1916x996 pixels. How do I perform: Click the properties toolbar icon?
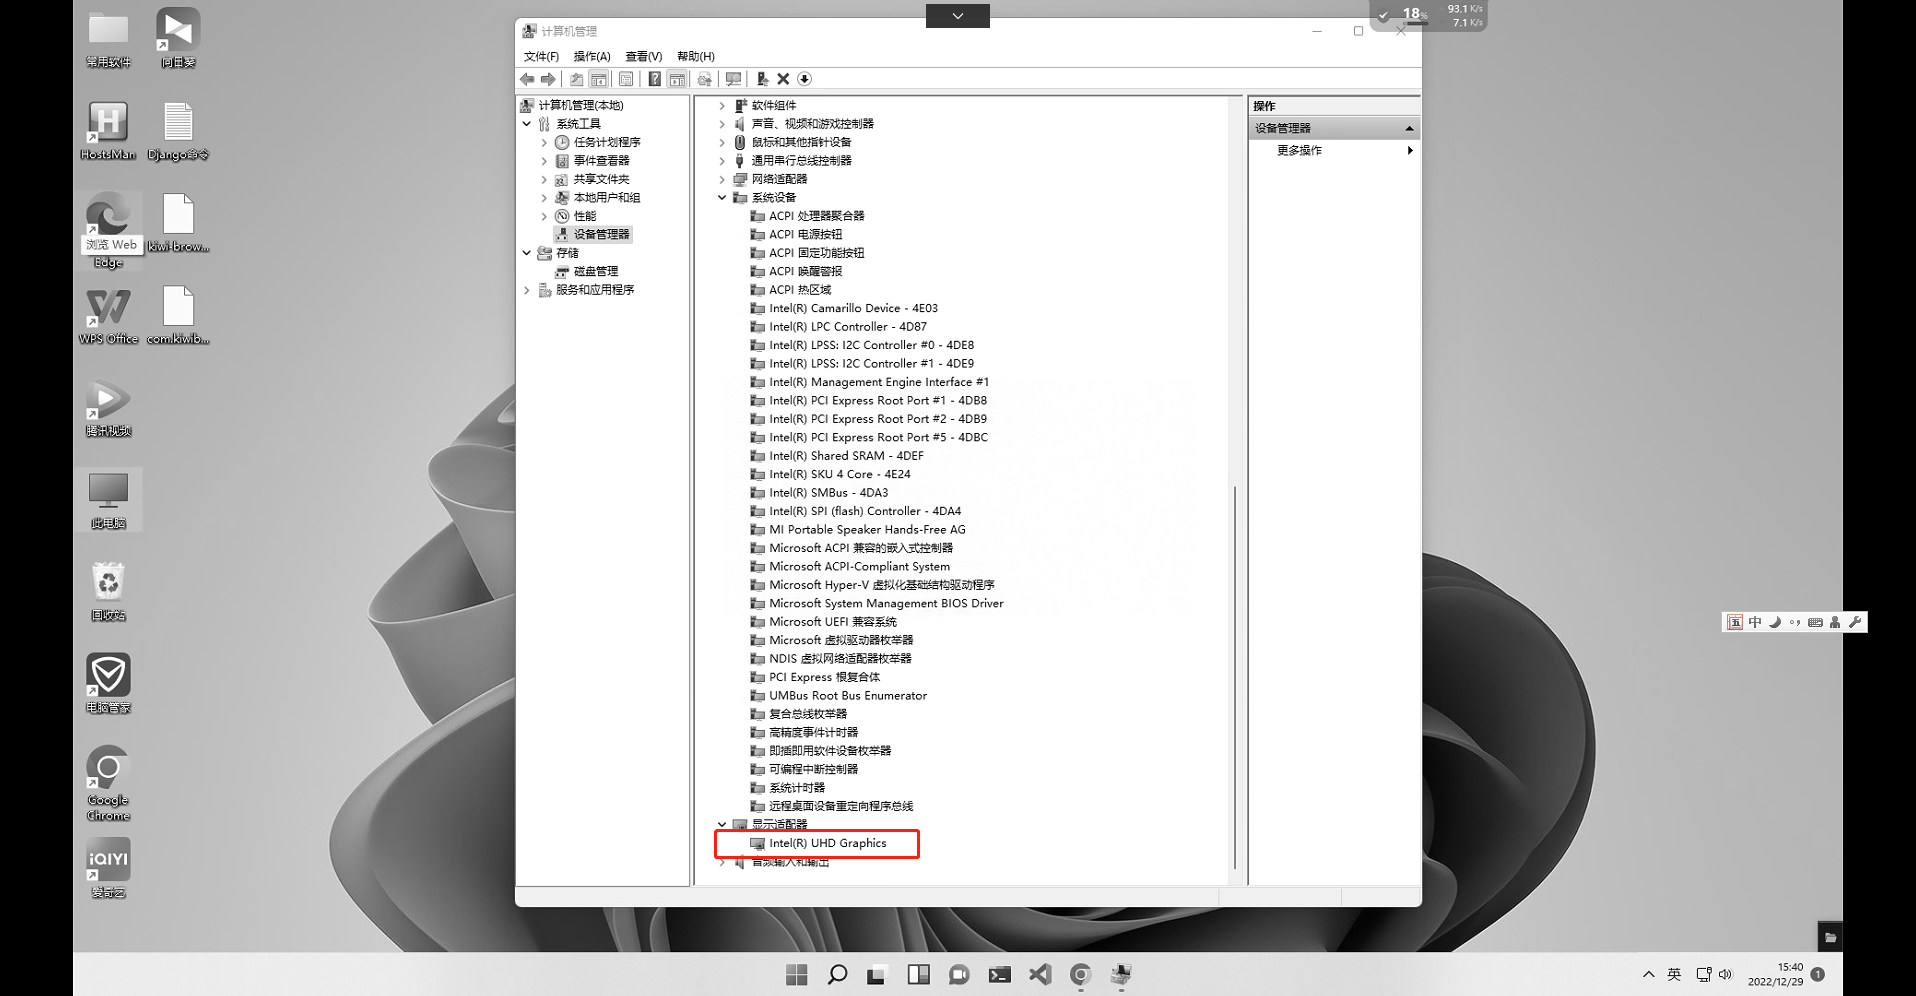[626, 79]
